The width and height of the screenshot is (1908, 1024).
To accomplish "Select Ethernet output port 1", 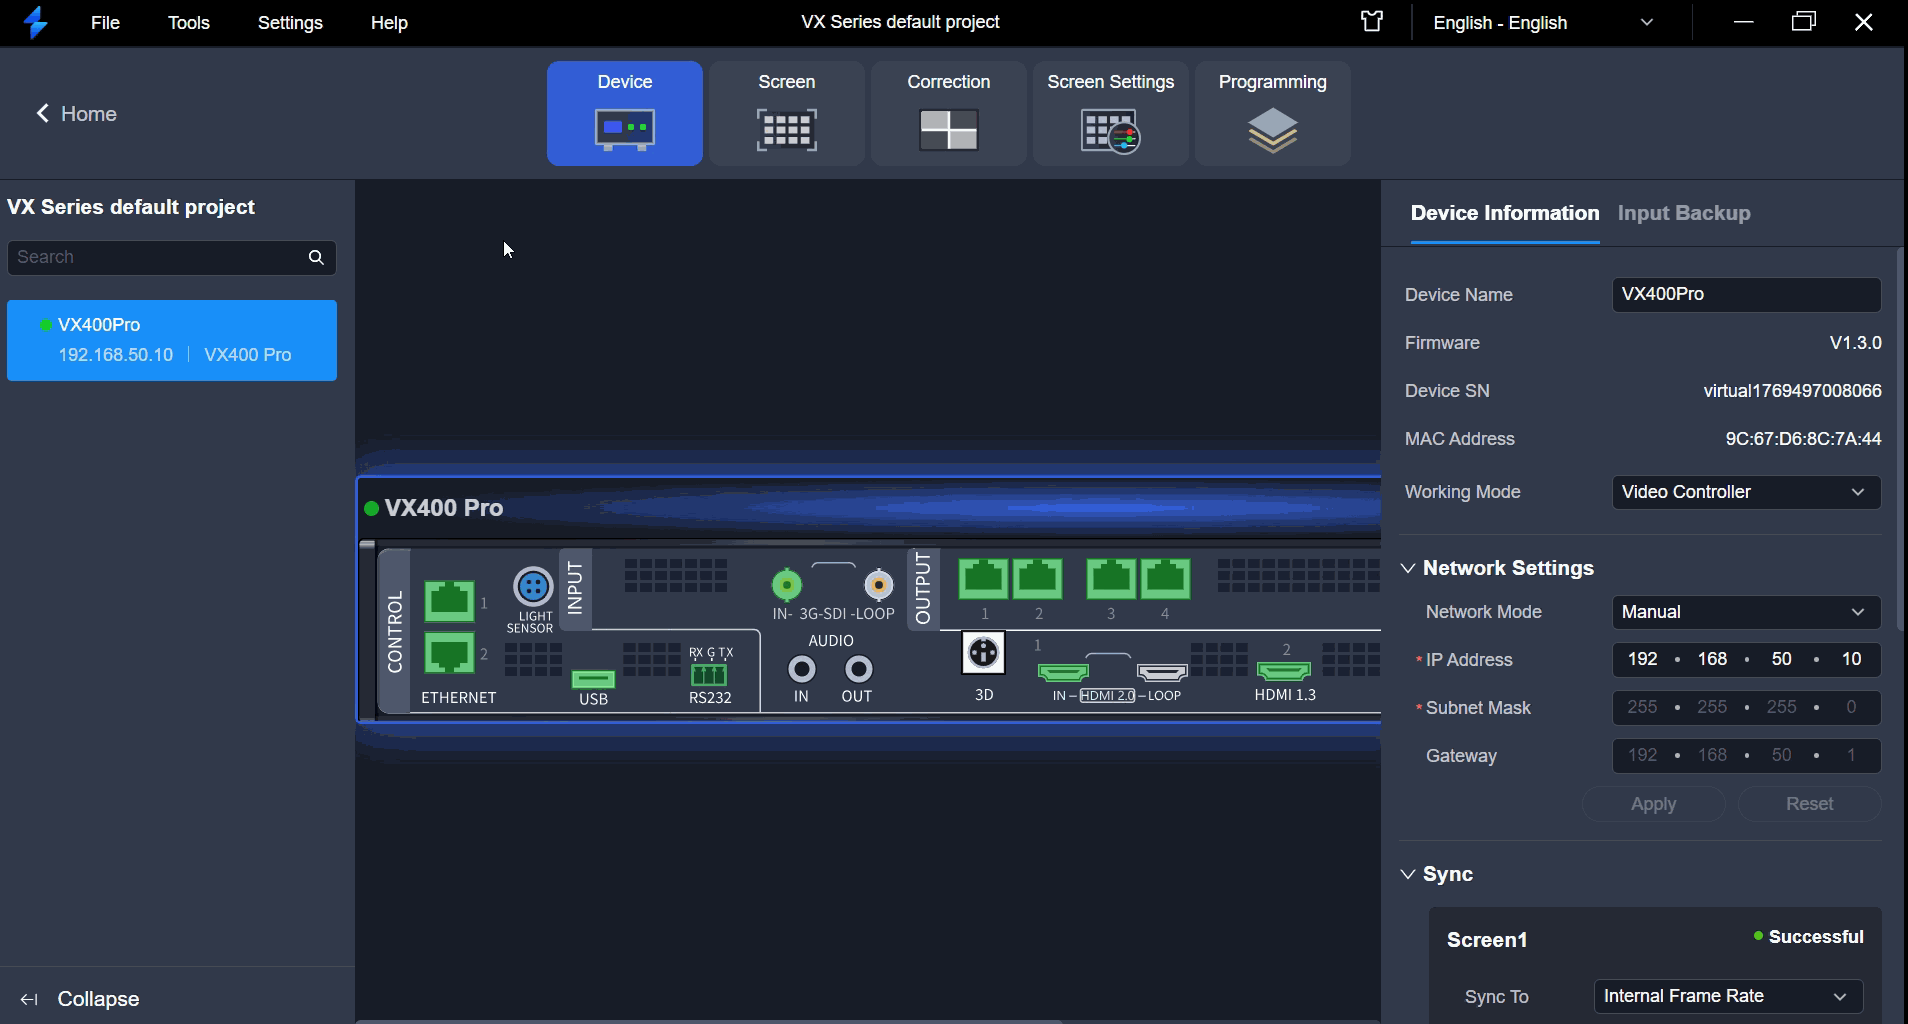I will coord(983,579).
